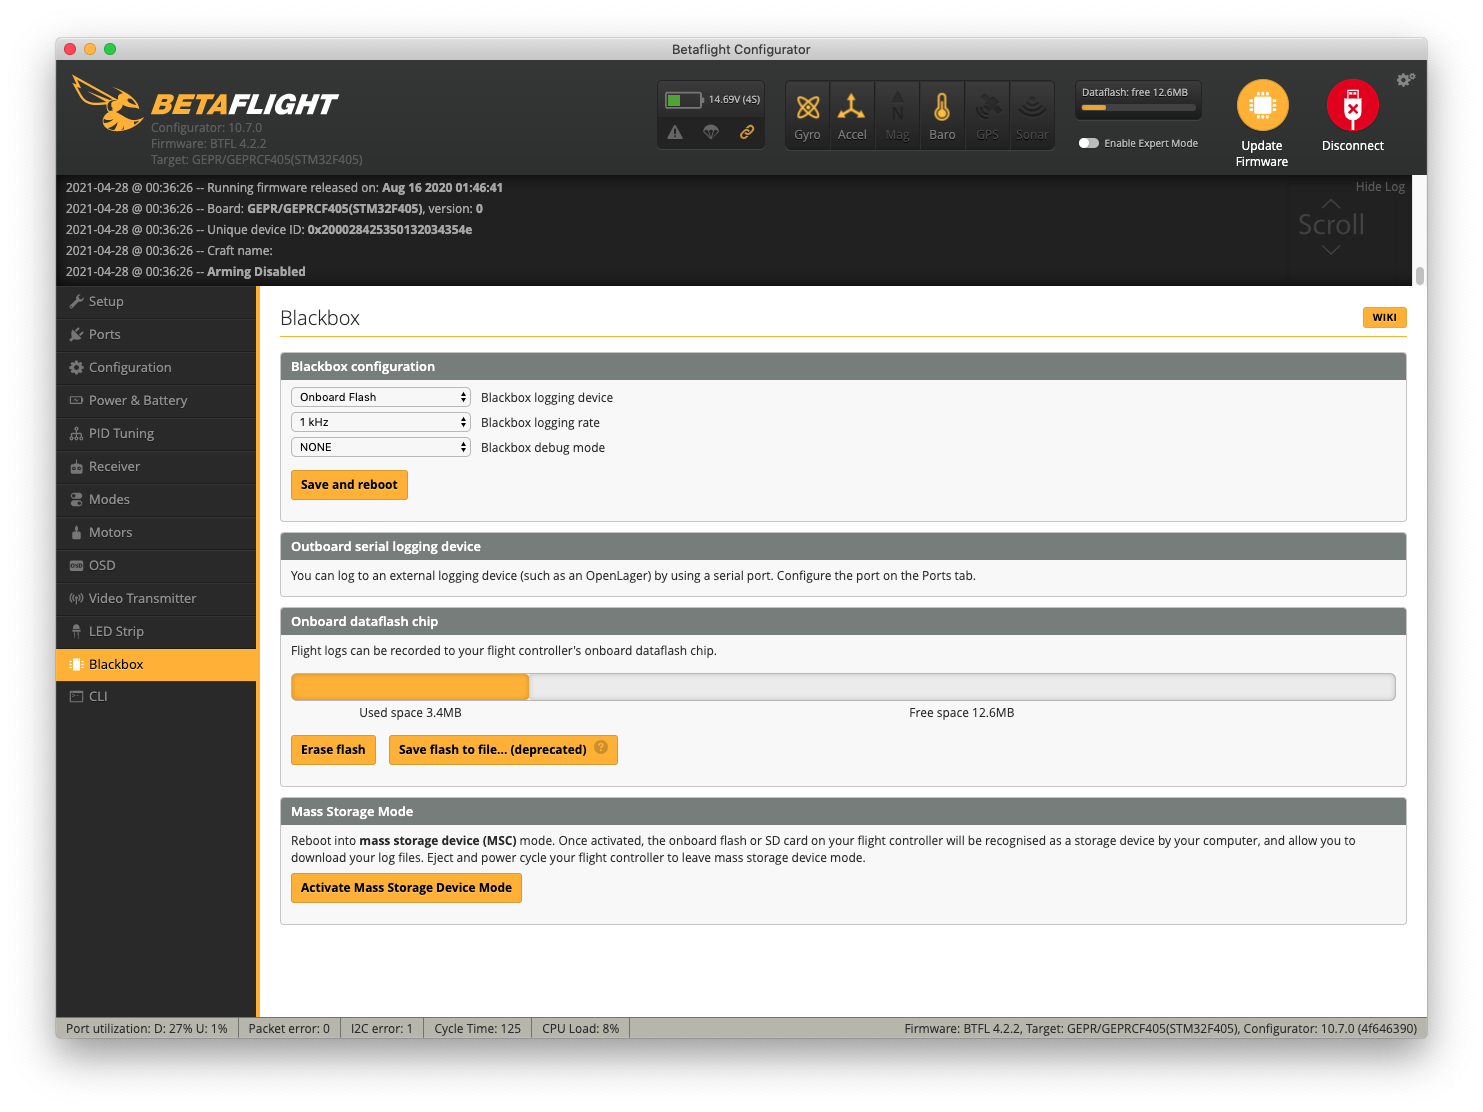1483x1112 pixels.
Task: Click the Video Transmitter antenna icon
Action: point(76,598)
